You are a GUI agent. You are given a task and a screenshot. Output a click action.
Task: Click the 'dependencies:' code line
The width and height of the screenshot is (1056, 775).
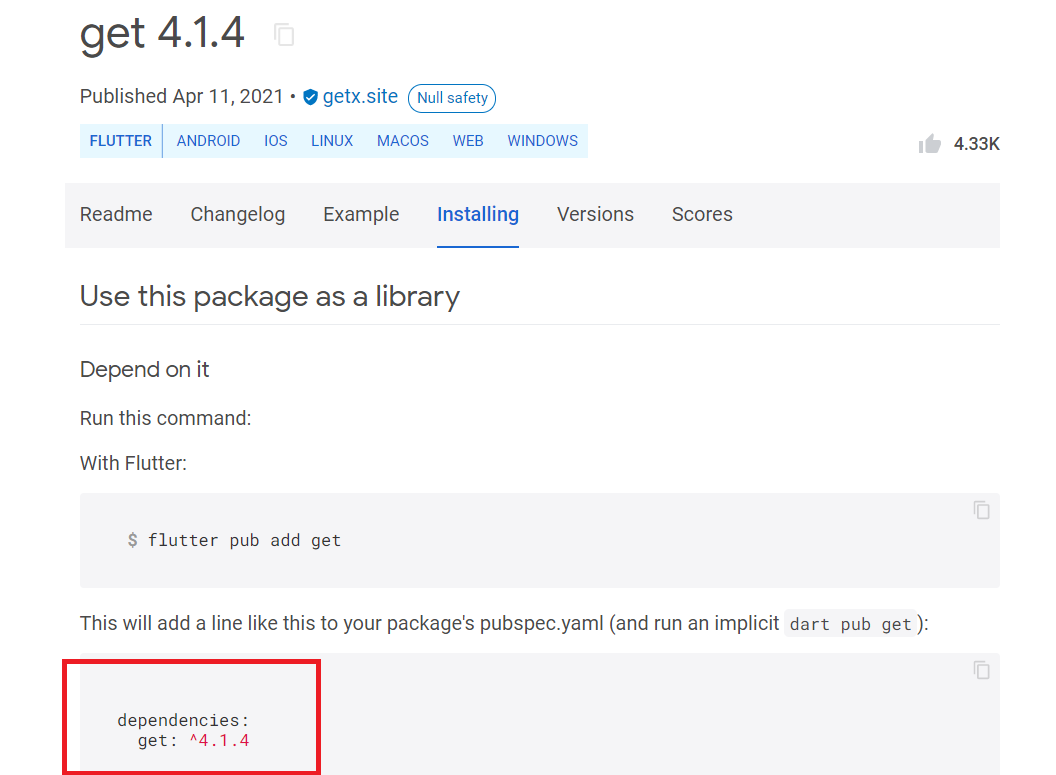click(x=183, y=720)
